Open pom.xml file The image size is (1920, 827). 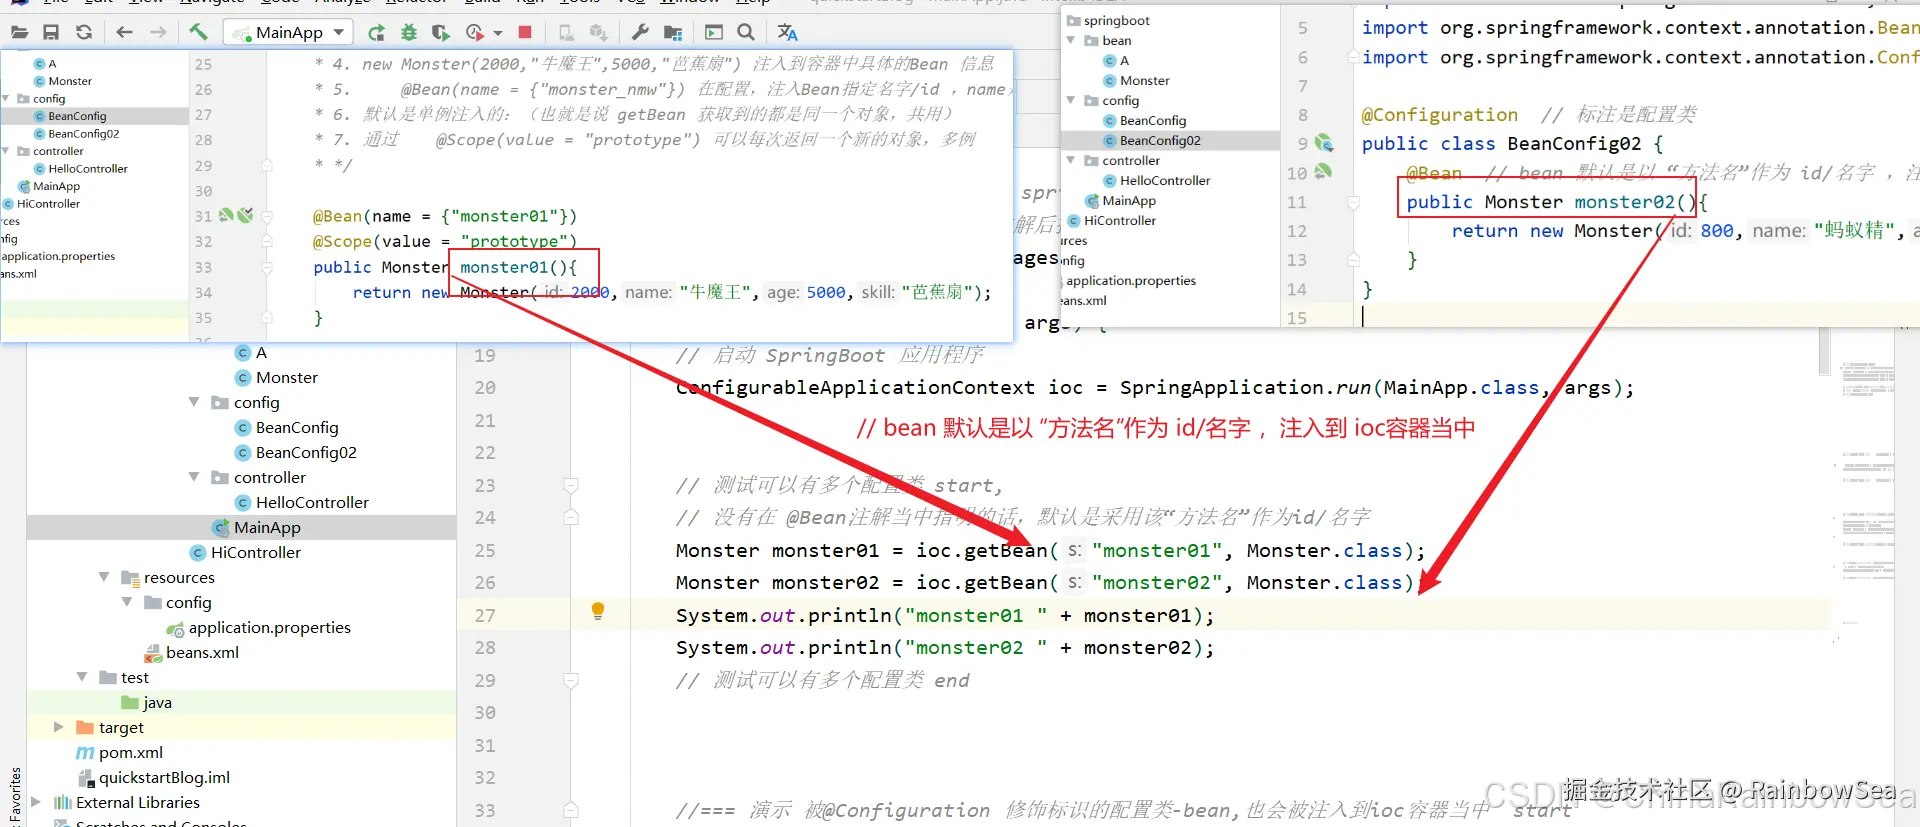pyautogui.click(x=131, y=752)
